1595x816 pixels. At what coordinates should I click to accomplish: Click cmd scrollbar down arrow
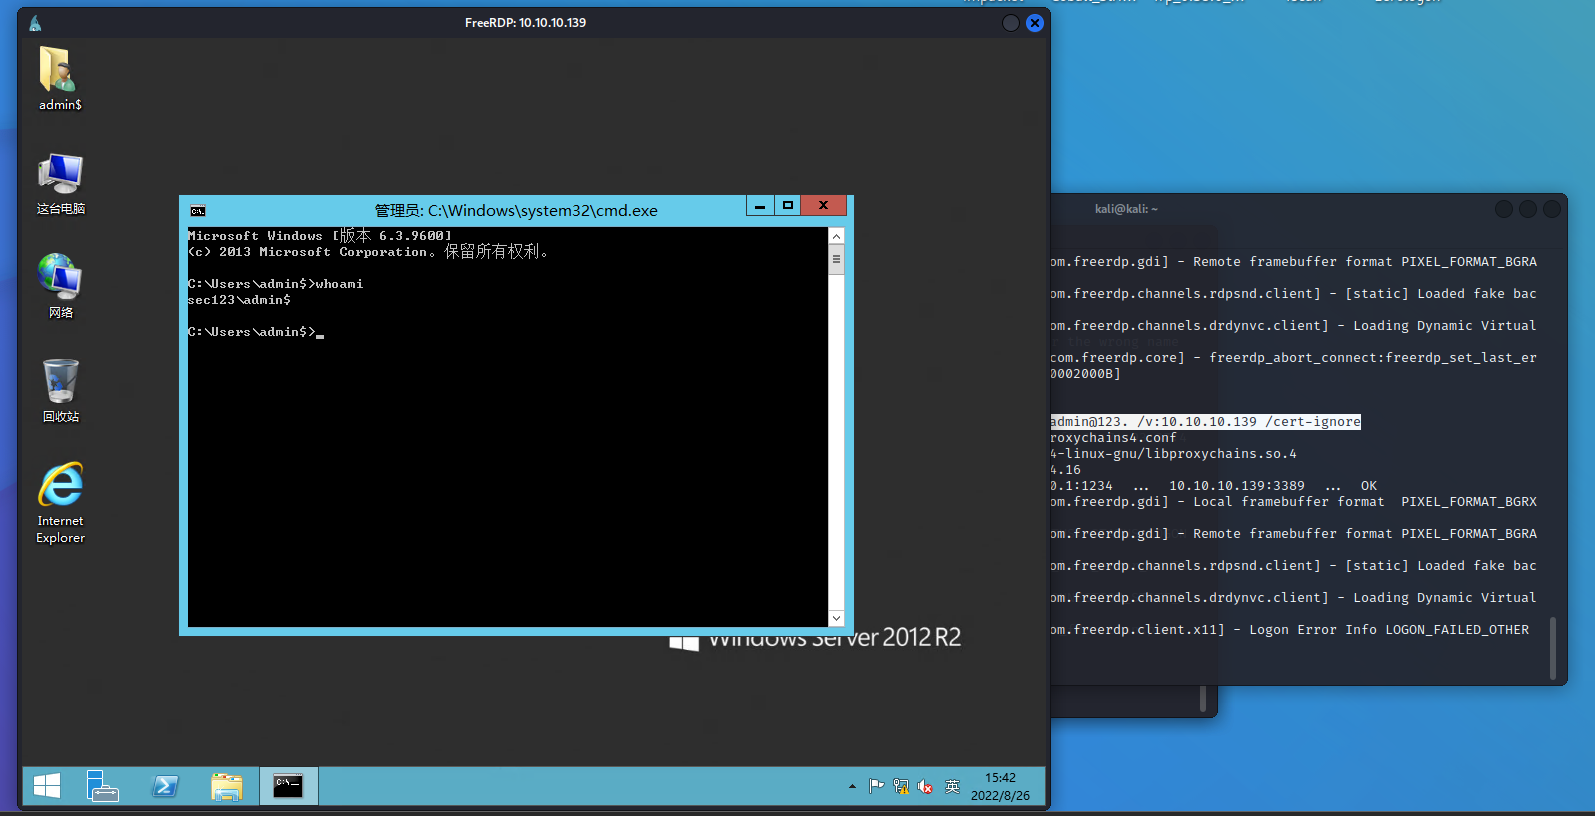coord(836,618)
